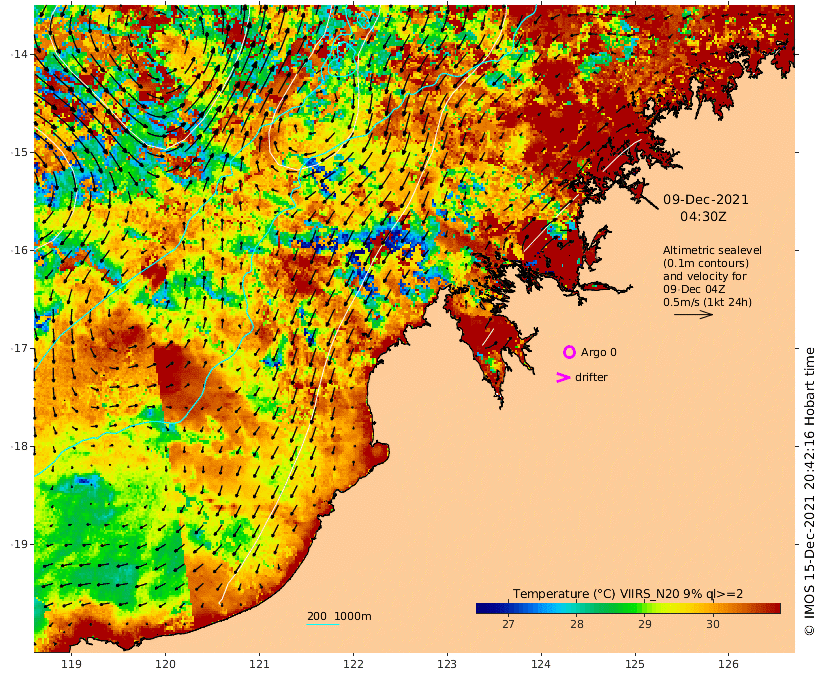Click the date text 09-Dec-2021

pos(705,199)
